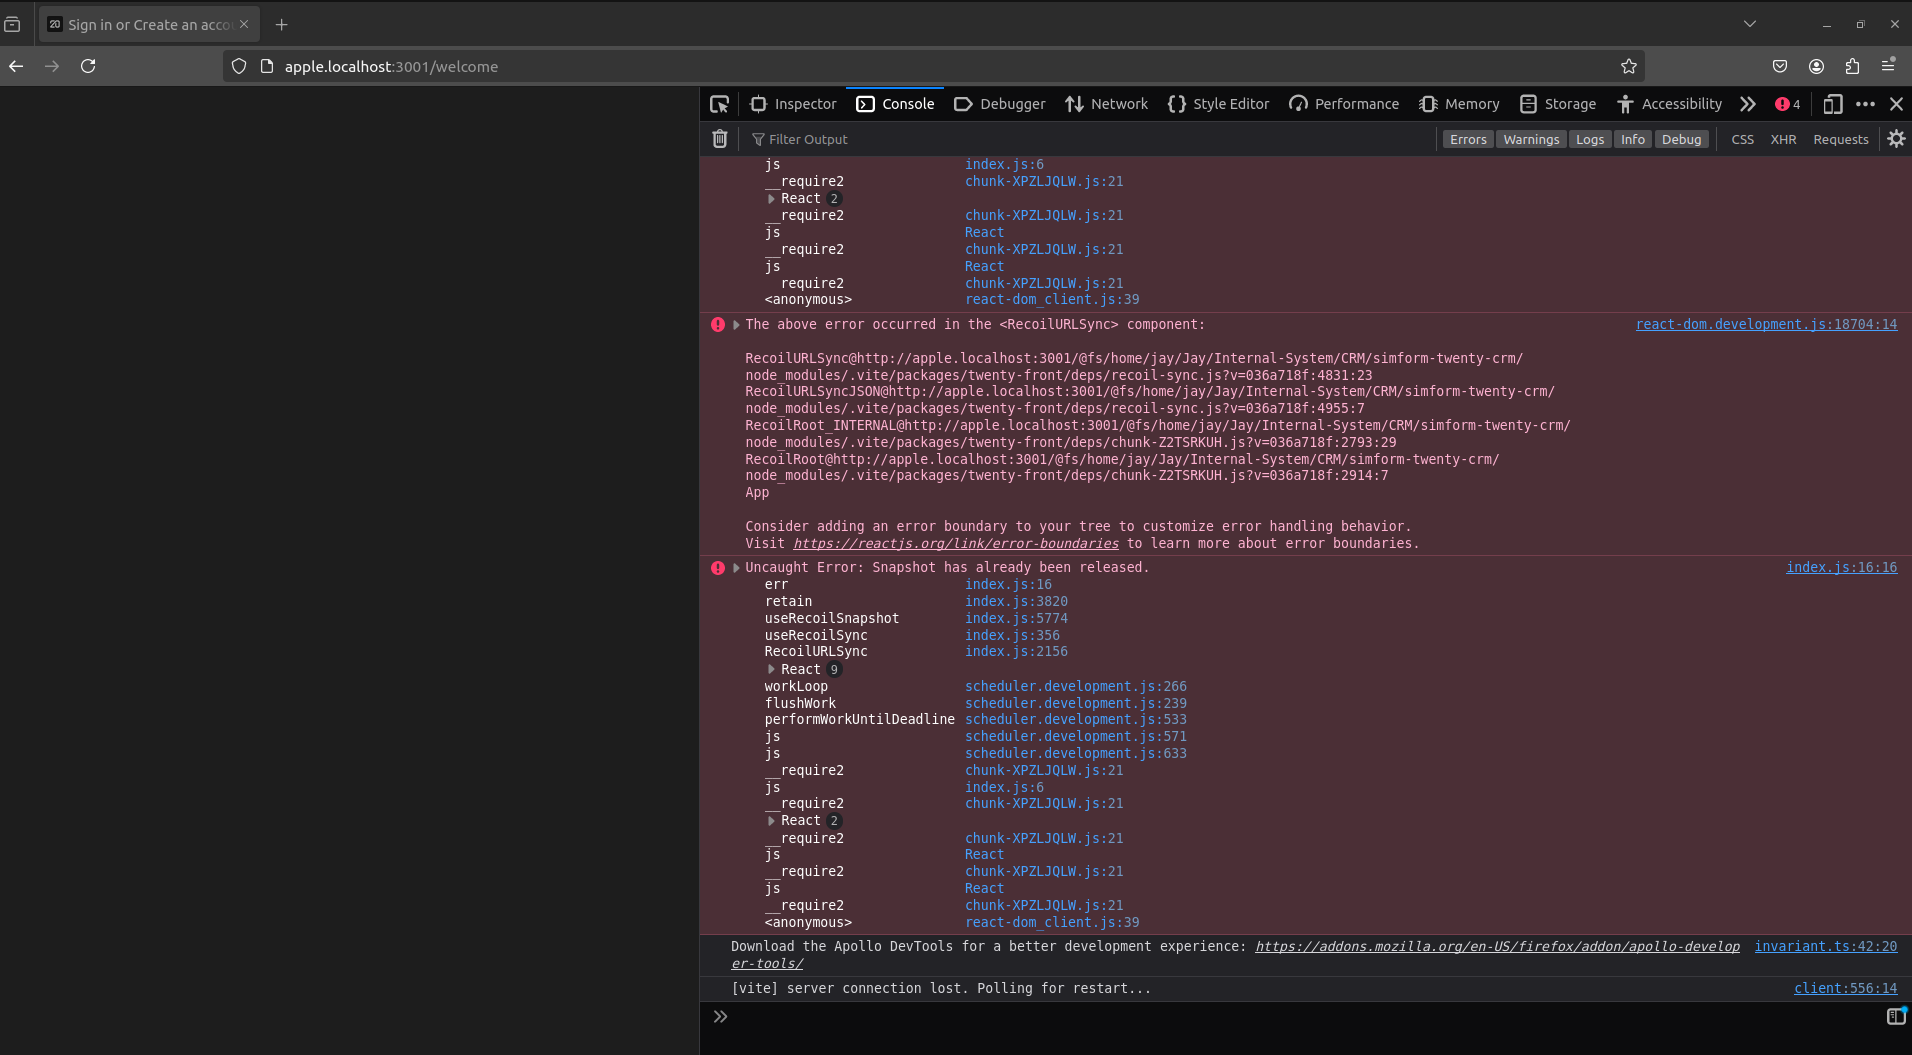This screenshot has height=1055, width=1912.
Task: Expand the React 9 stack frames group
Action: pyautogui.click(x=771, y=669)
